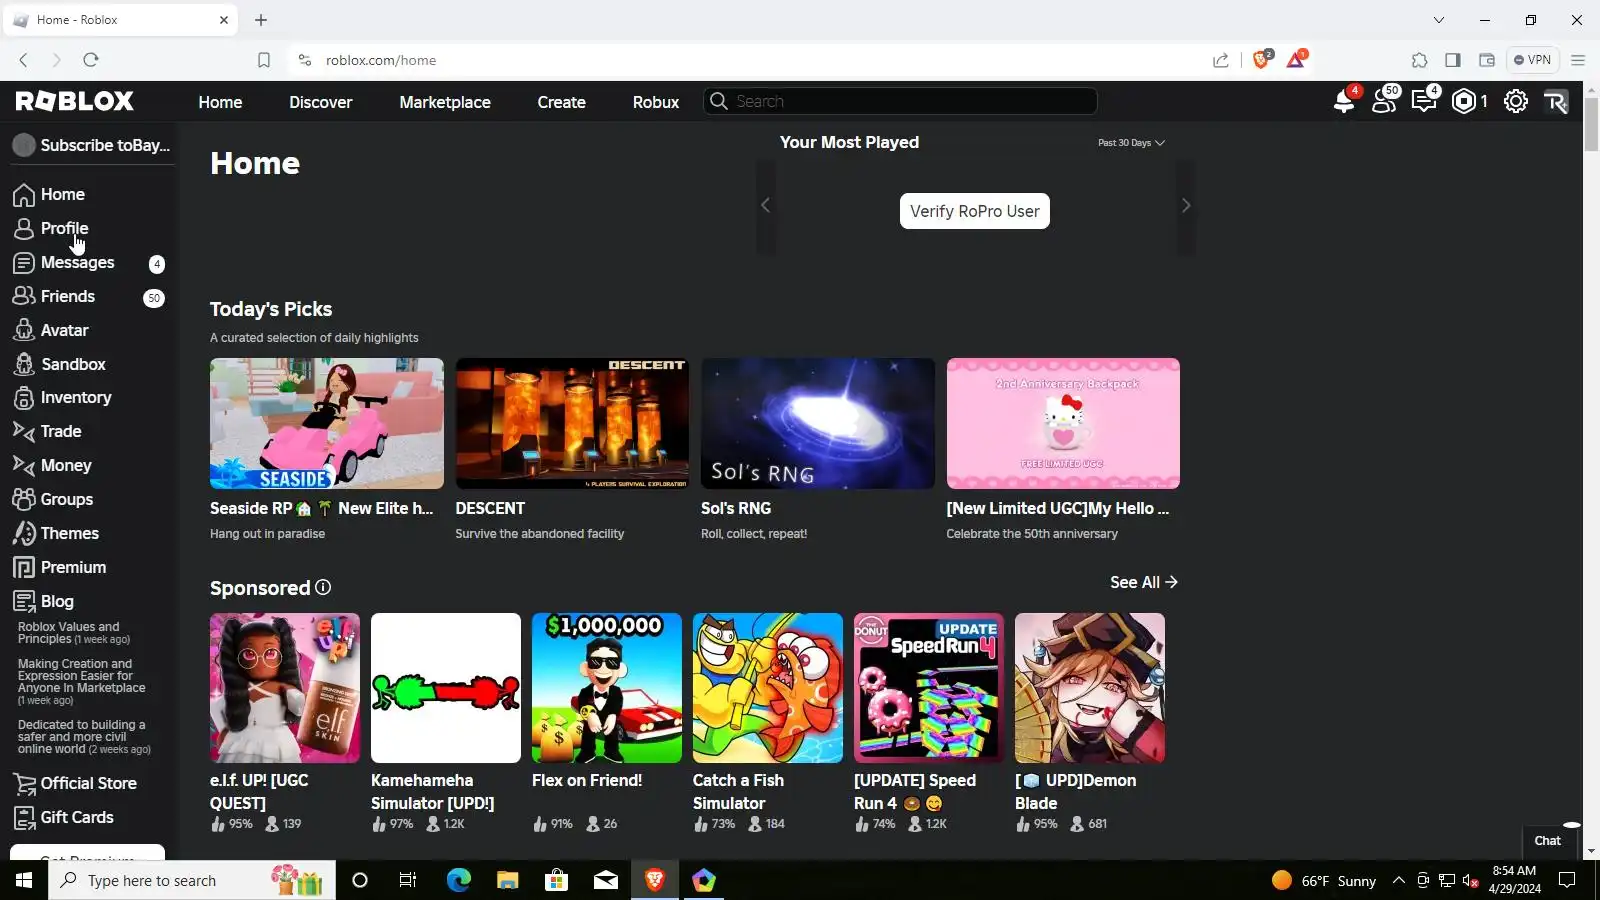The height and width of the screenshot is (900, 1600).
Task: Bookmark this page icon
Action: 264,60
